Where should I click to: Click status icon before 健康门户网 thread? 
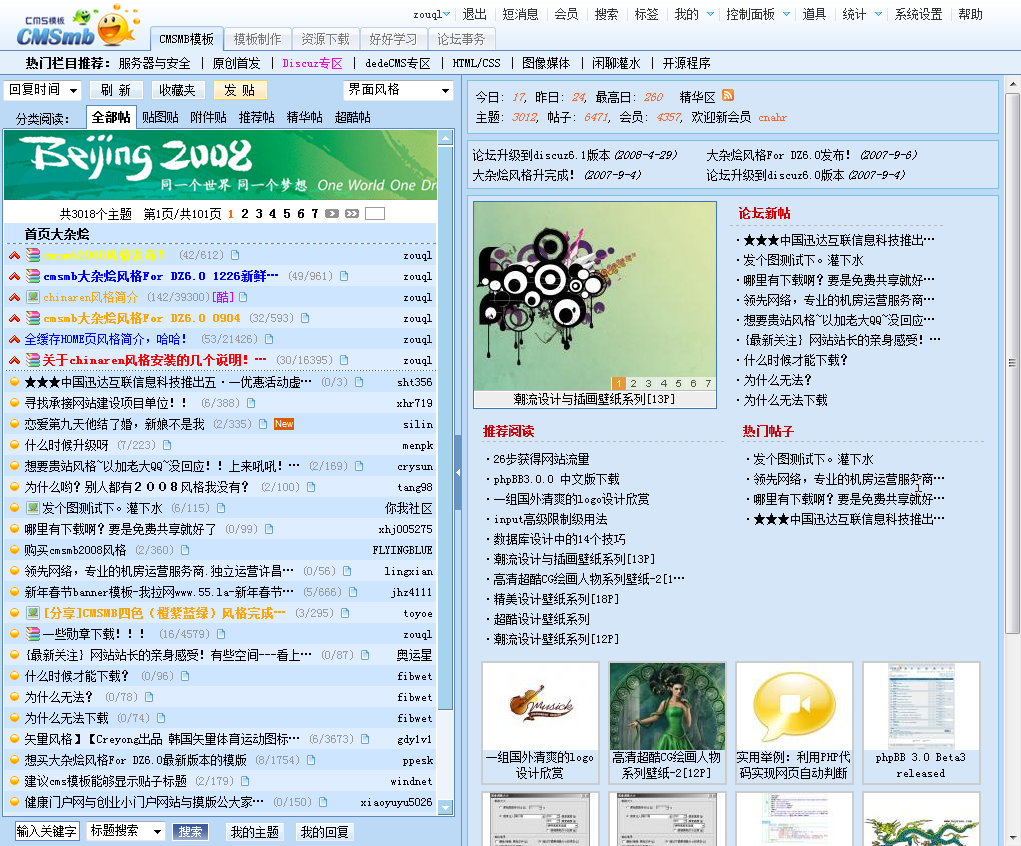pos(14,802)
